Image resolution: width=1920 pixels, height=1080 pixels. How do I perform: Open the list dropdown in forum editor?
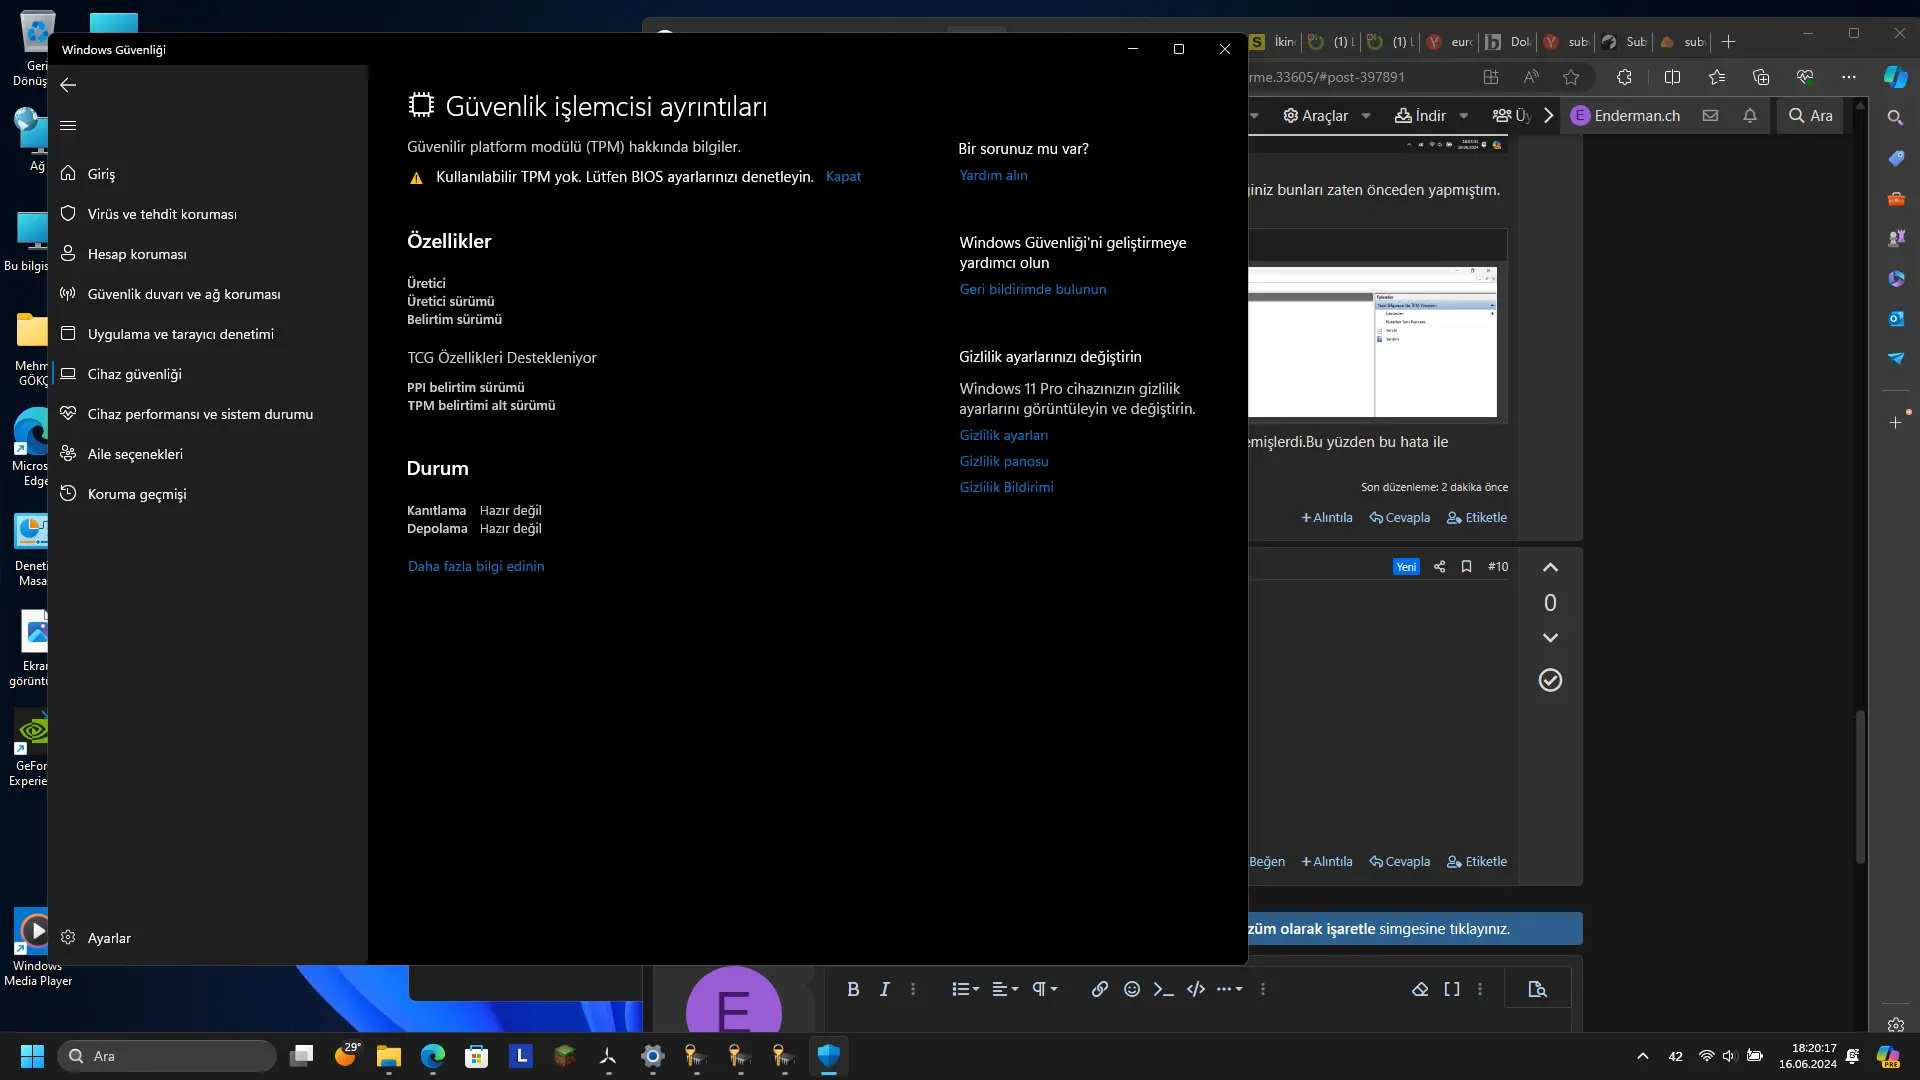coord(965,989)
